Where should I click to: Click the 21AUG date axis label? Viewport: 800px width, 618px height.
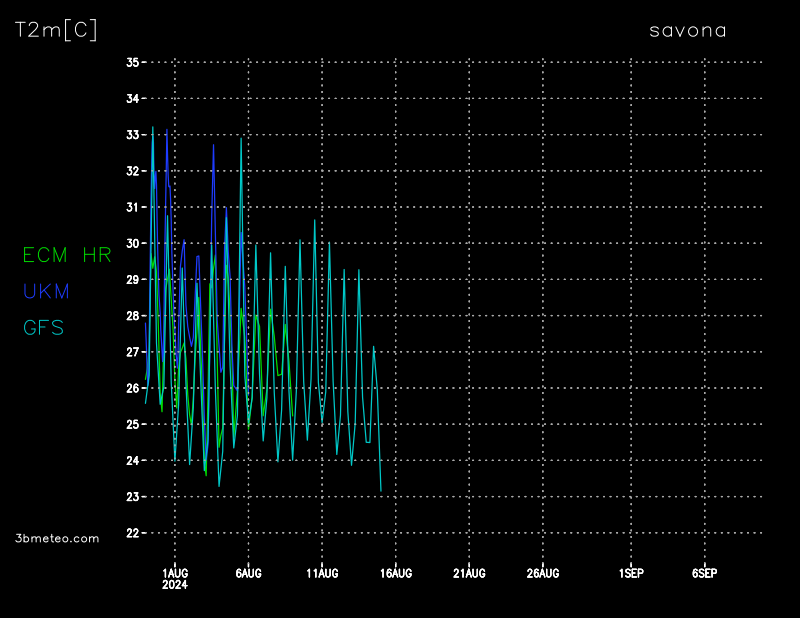point(469,573)
